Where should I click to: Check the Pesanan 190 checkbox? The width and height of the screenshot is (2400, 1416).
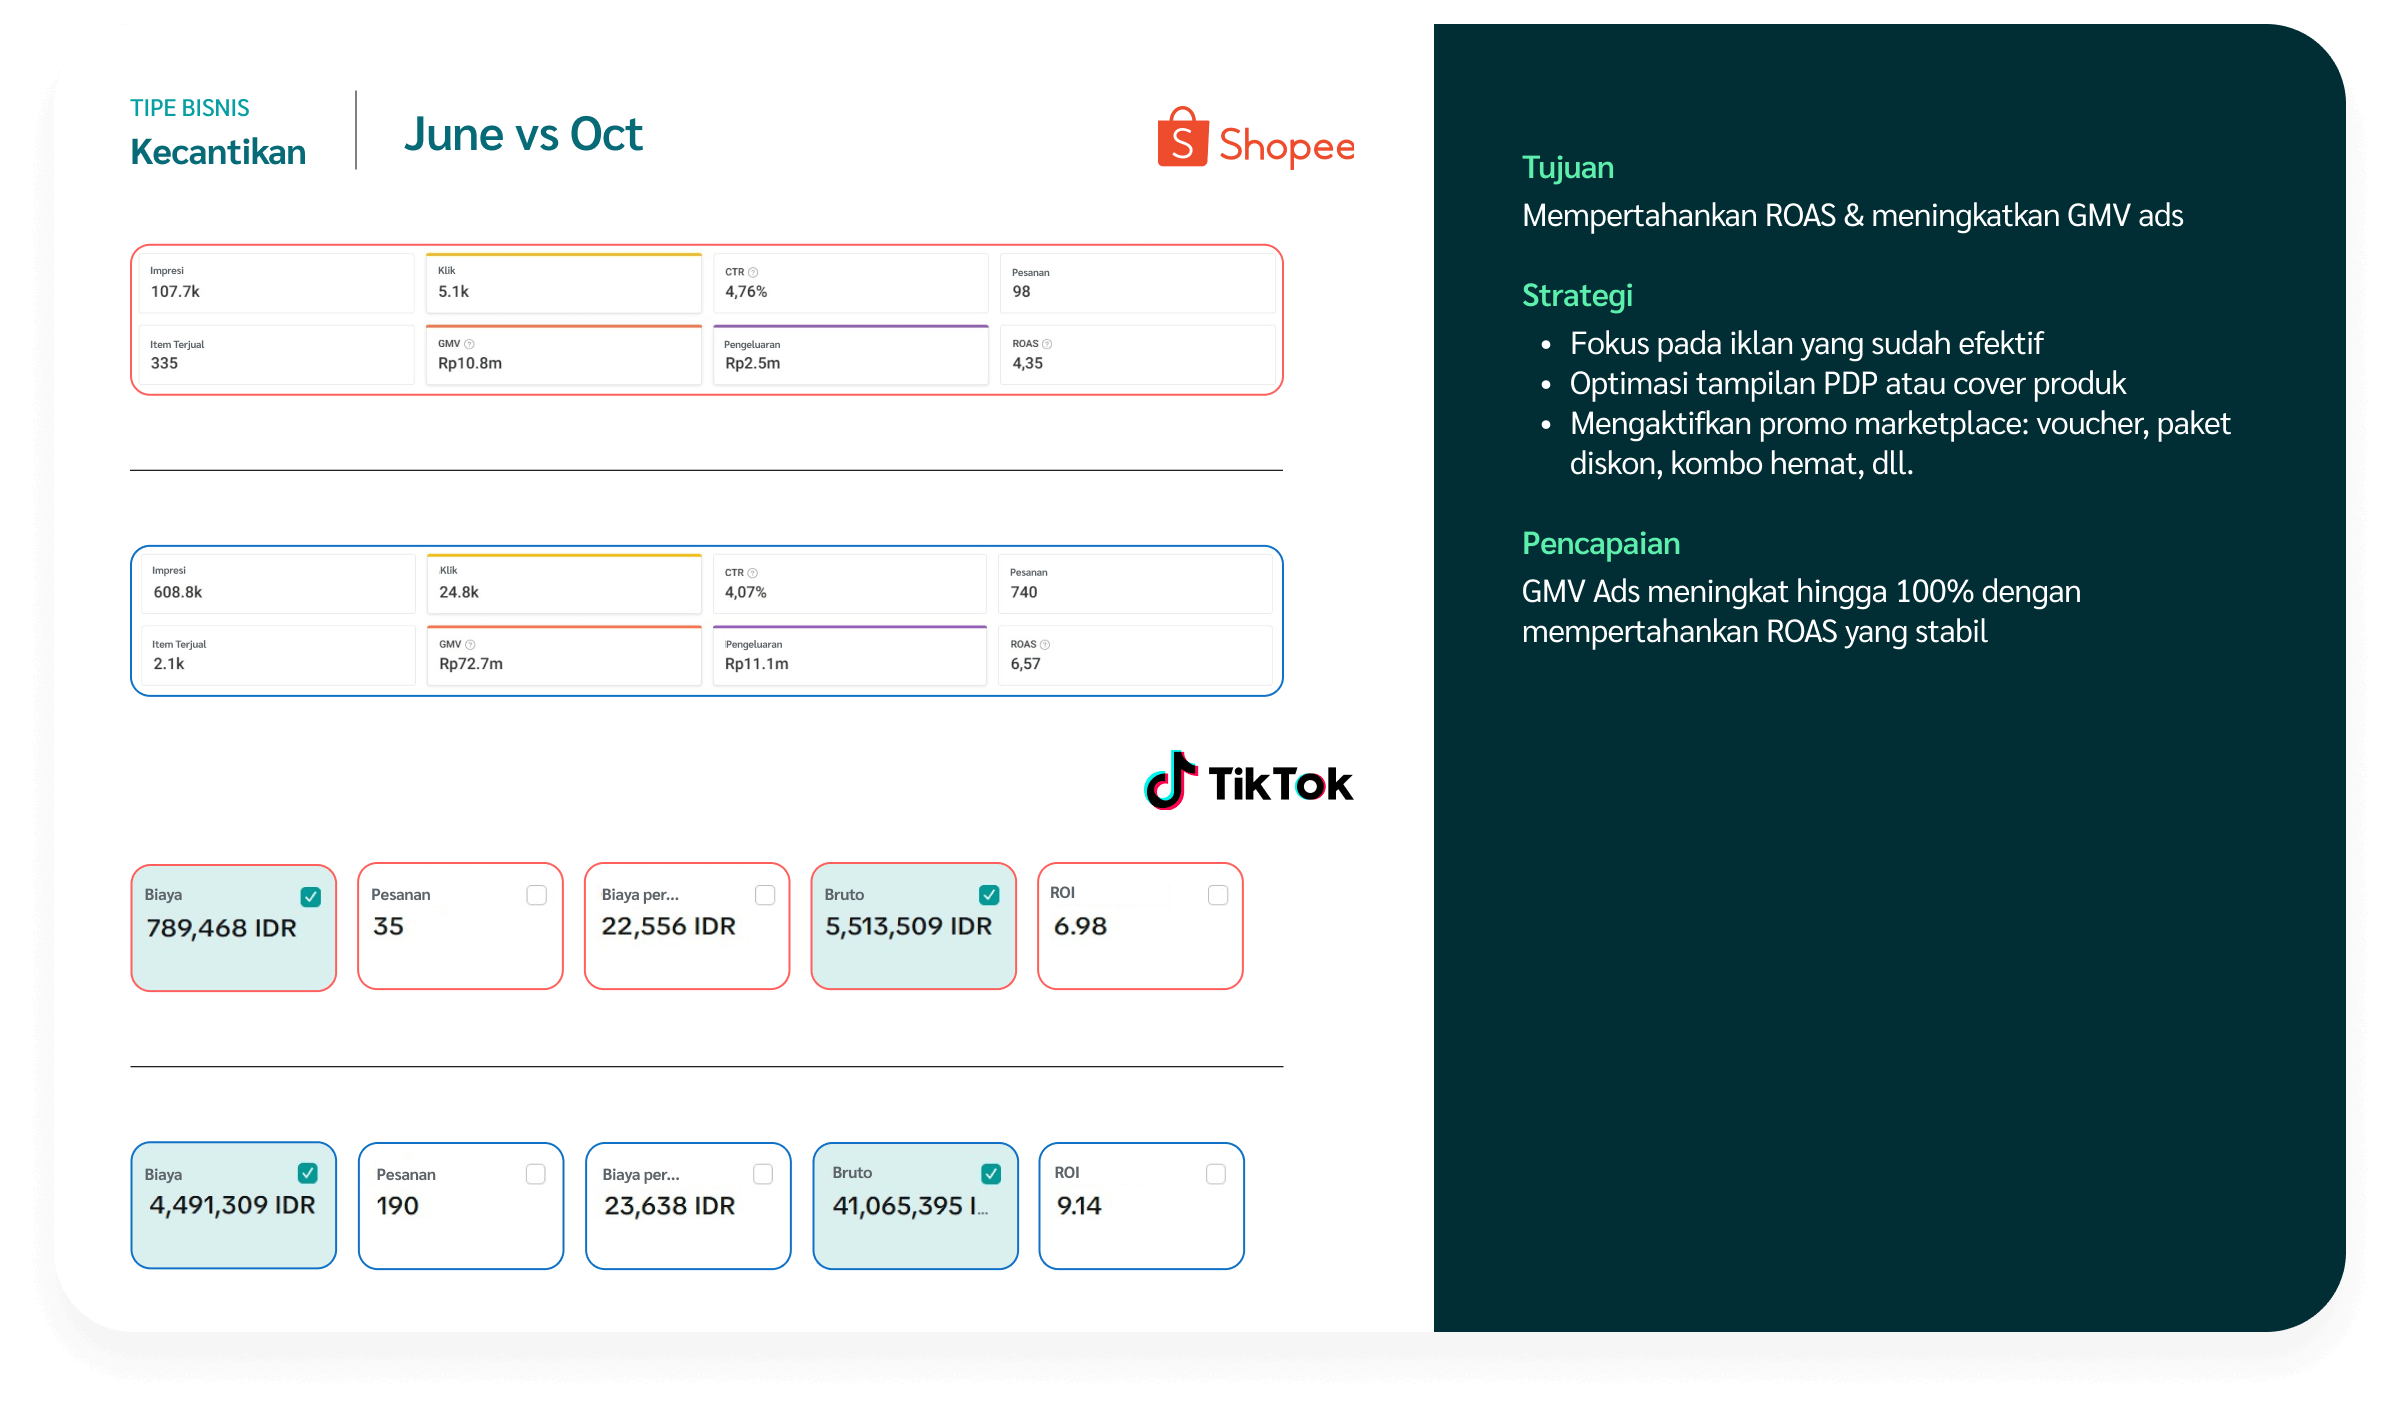(x=536, y=1174)
